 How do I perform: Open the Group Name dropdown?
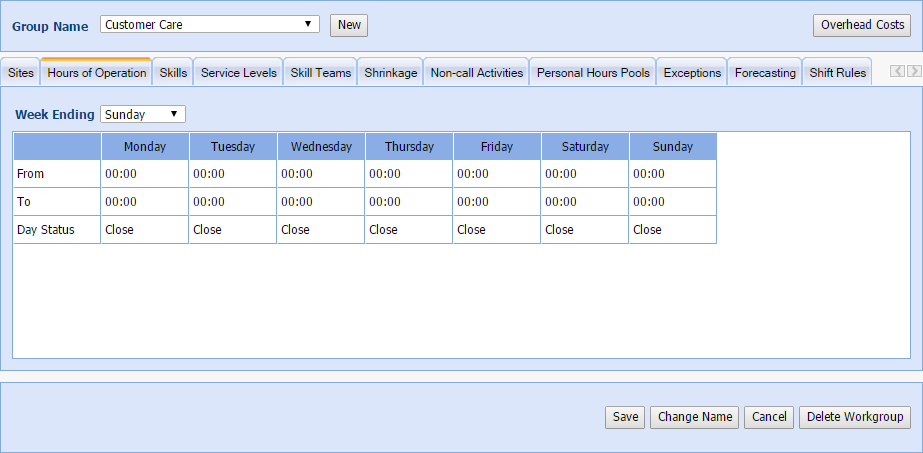point(209,25)
